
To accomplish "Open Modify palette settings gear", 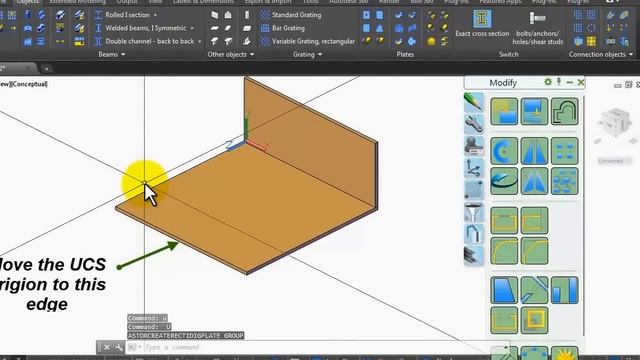I will [548, 82].
